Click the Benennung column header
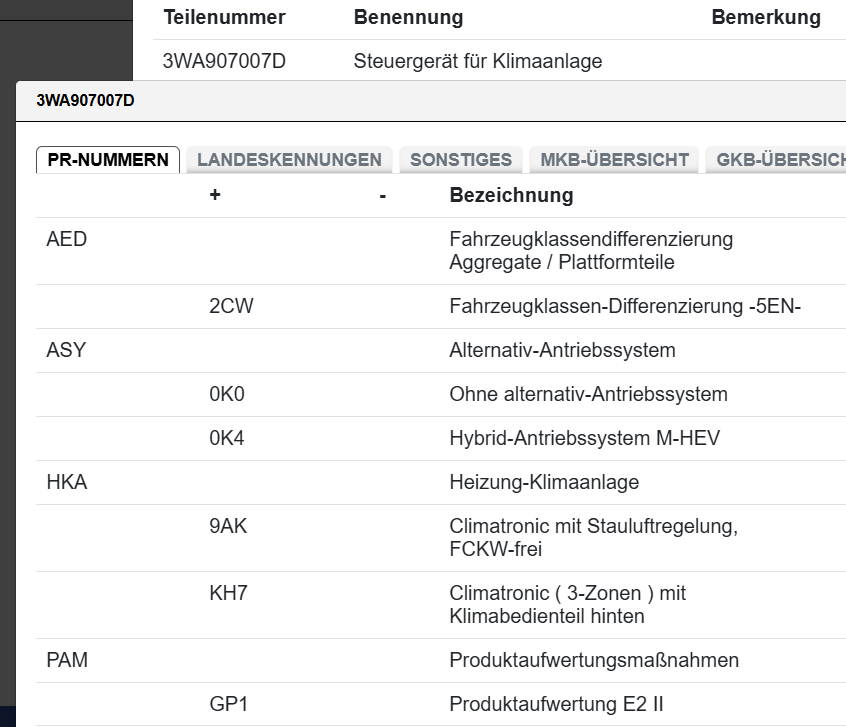 (x=408, y=18)
